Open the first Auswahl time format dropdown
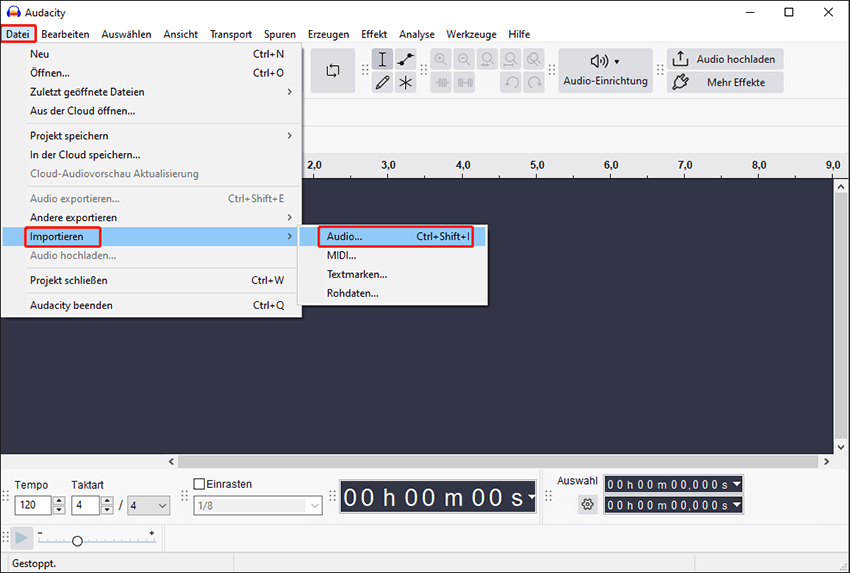This screenshot has height=573, width=850. [737, 484]
